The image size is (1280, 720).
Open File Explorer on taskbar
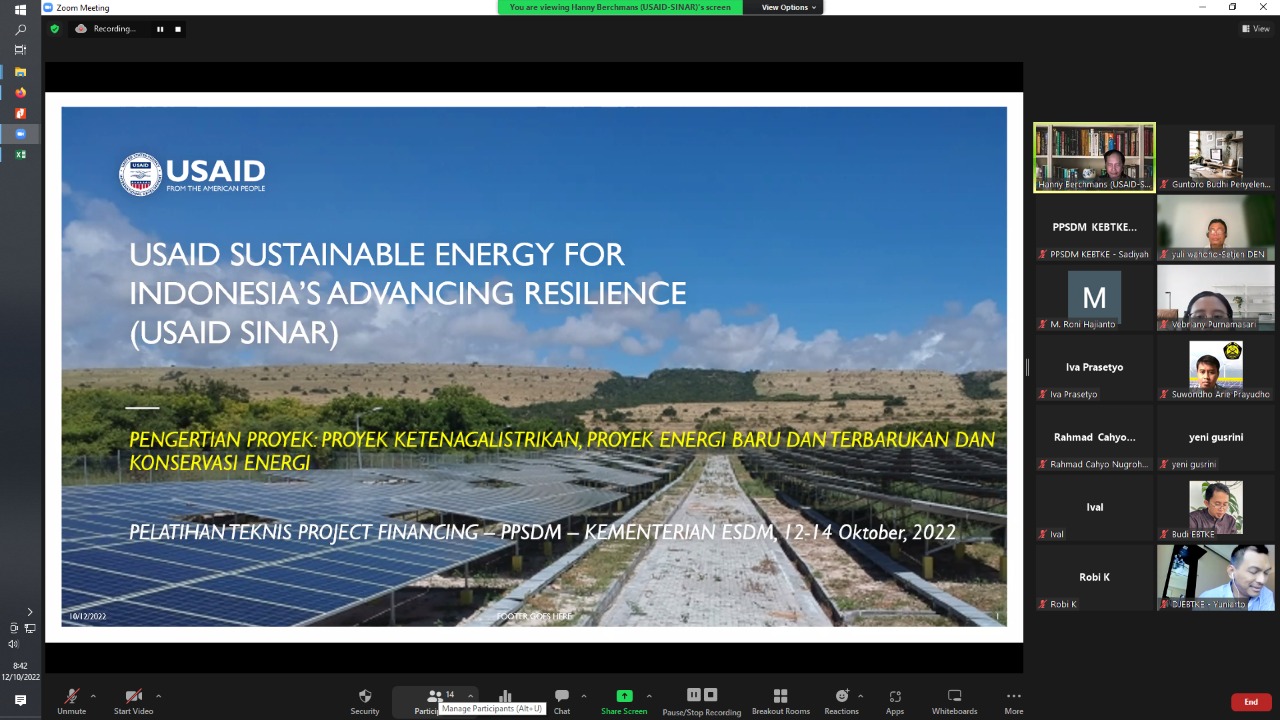tap(20, 72)
